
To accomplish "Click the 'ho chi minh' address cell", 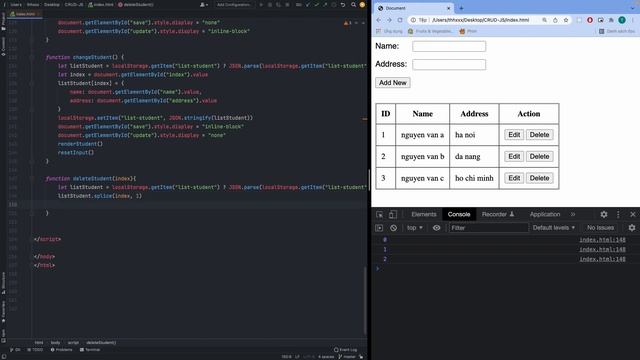I will (x=474, y=178).
